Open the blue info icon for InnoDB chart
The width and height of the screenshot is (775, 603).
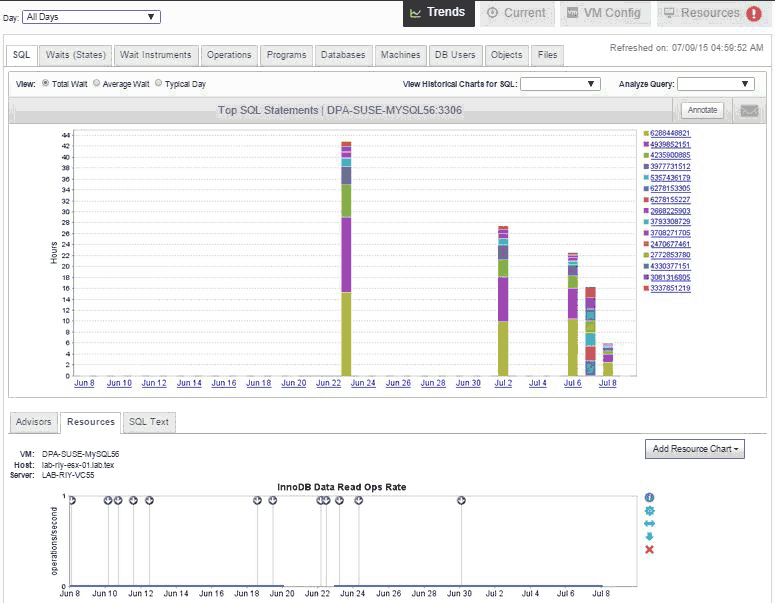coord(649,497)
